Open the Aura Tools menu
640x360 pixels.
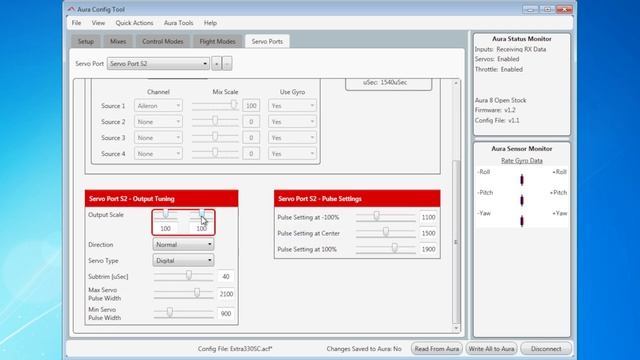tap(178, 23)
